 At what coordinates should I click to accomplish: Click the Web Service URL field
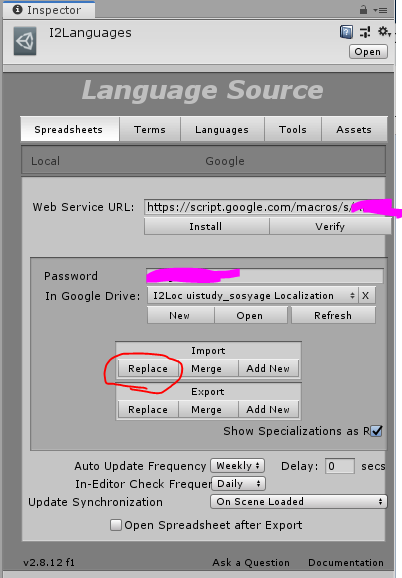tap(268, 207)
